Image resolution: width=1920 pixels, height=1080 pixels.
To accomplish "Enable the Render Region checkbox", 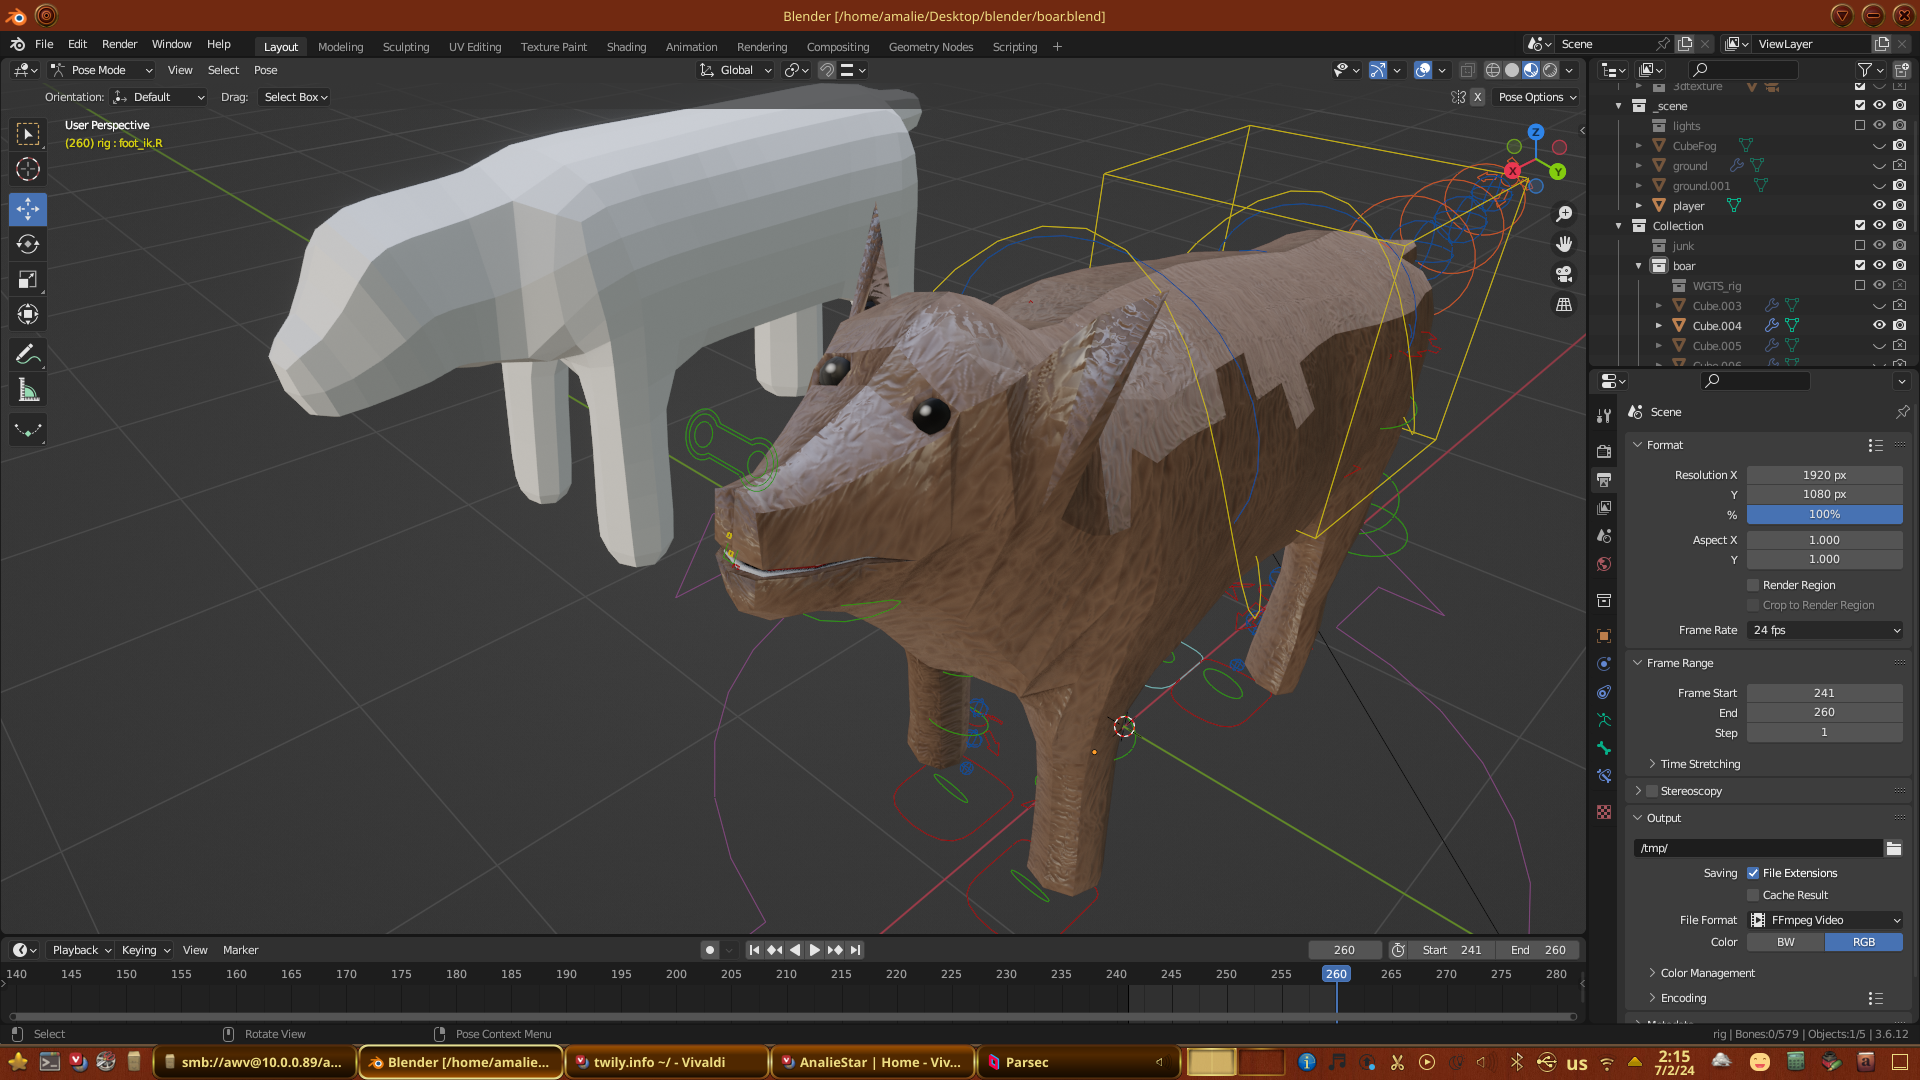I will (x=1753, y=585).
